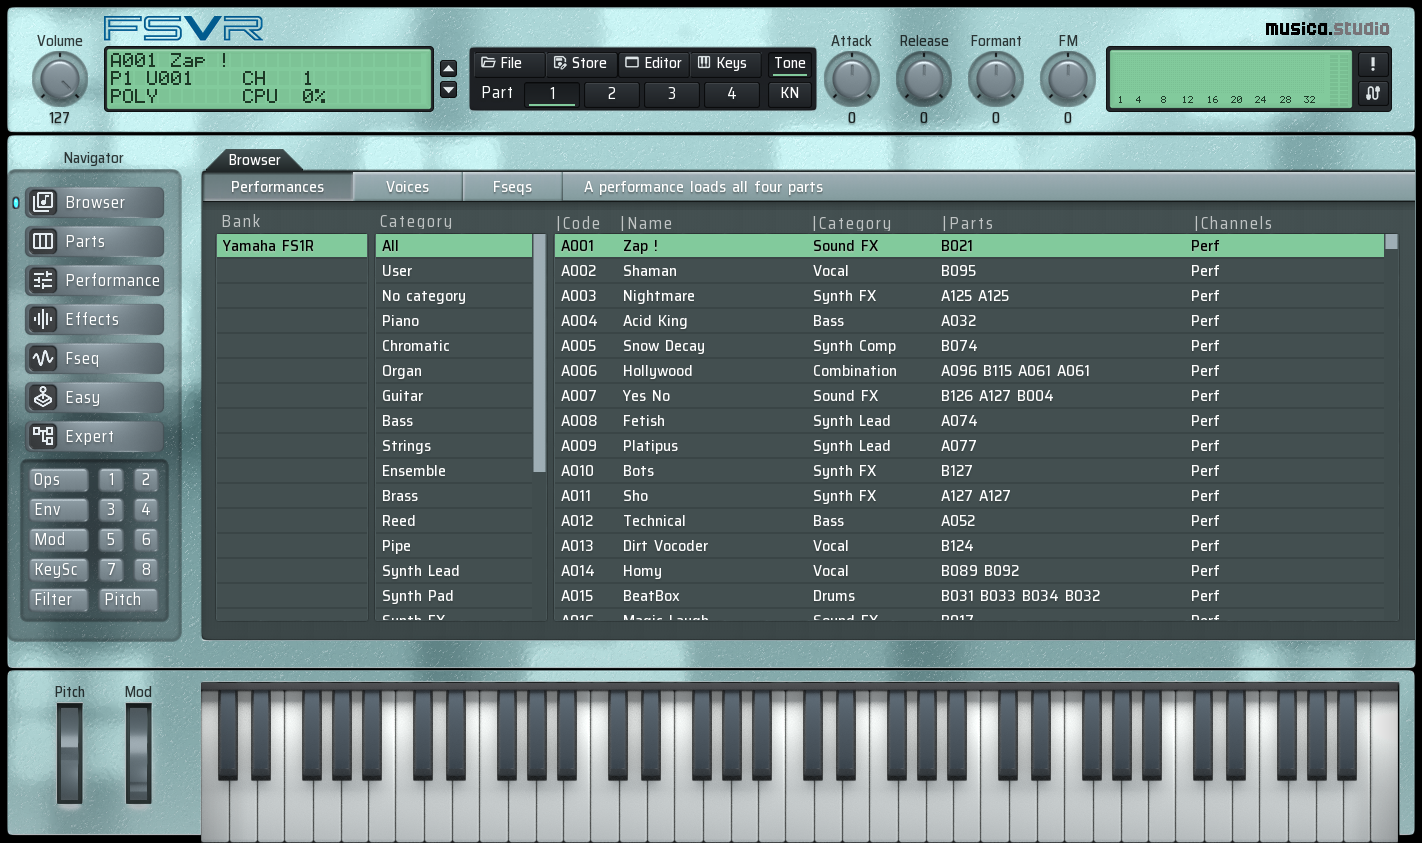Select Part 4
1422x843 pixels.
(732, 94)
